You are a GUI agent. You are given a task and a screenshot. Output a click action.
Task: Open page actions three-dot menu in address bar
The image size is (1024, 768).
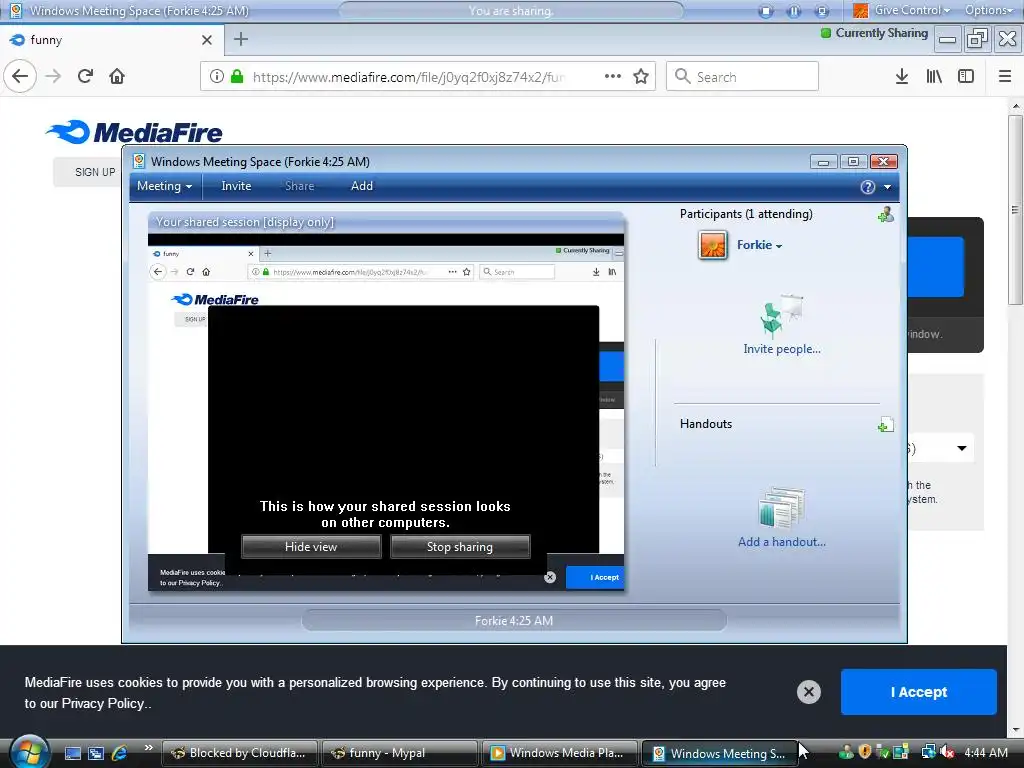pos(613,76)
